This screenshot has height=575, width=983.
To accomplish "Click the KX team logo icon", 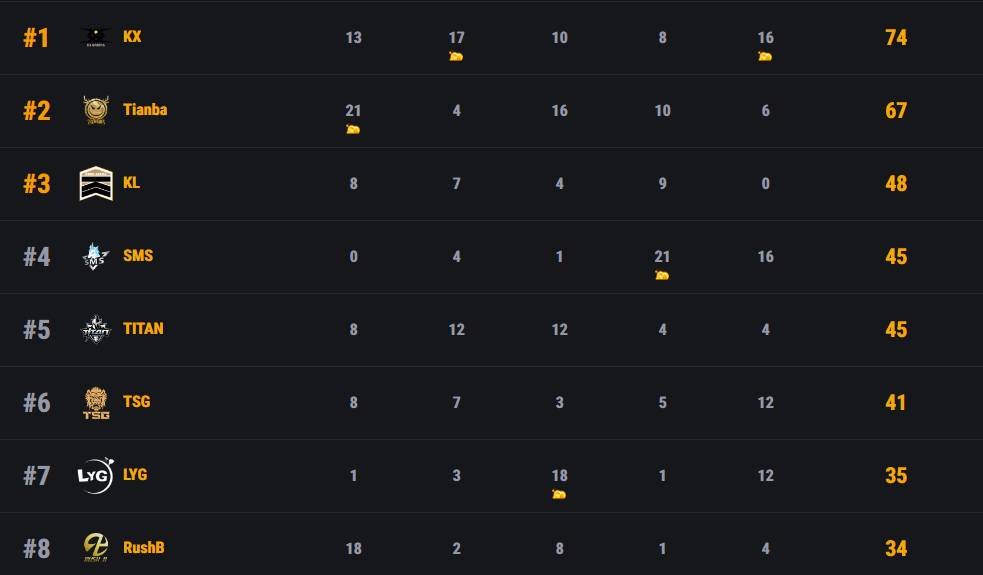I will coord(96,37).
